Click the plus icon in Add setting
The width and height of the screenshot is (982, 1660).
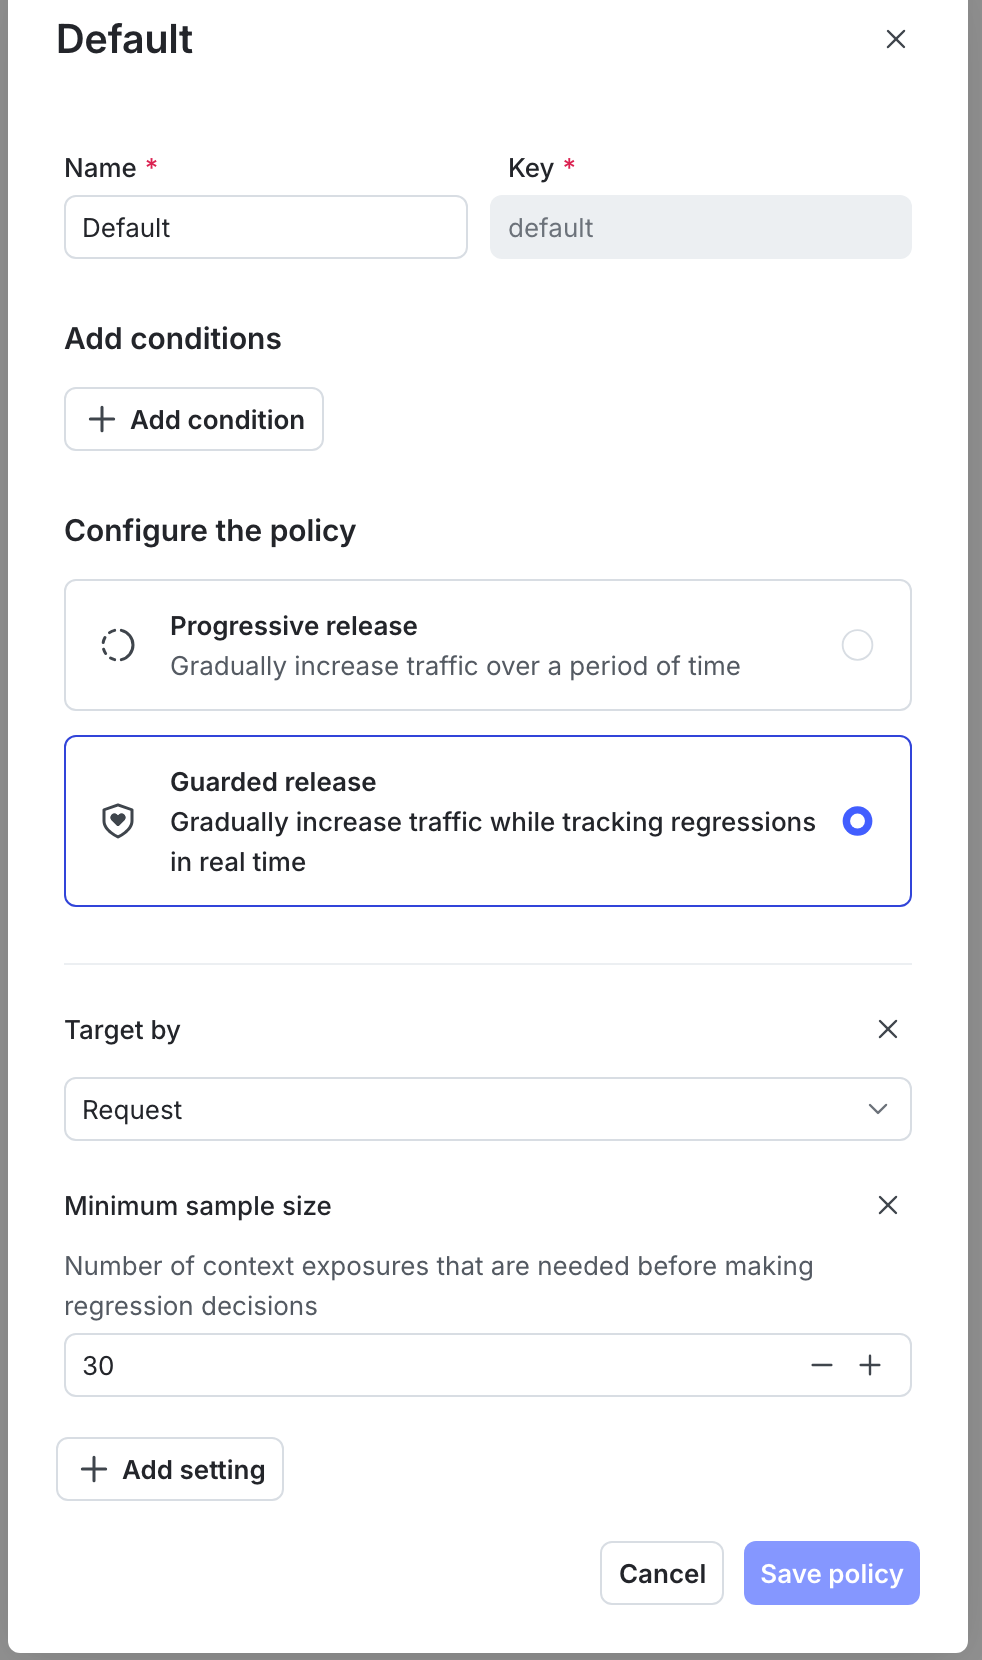tap(93, 1469)
